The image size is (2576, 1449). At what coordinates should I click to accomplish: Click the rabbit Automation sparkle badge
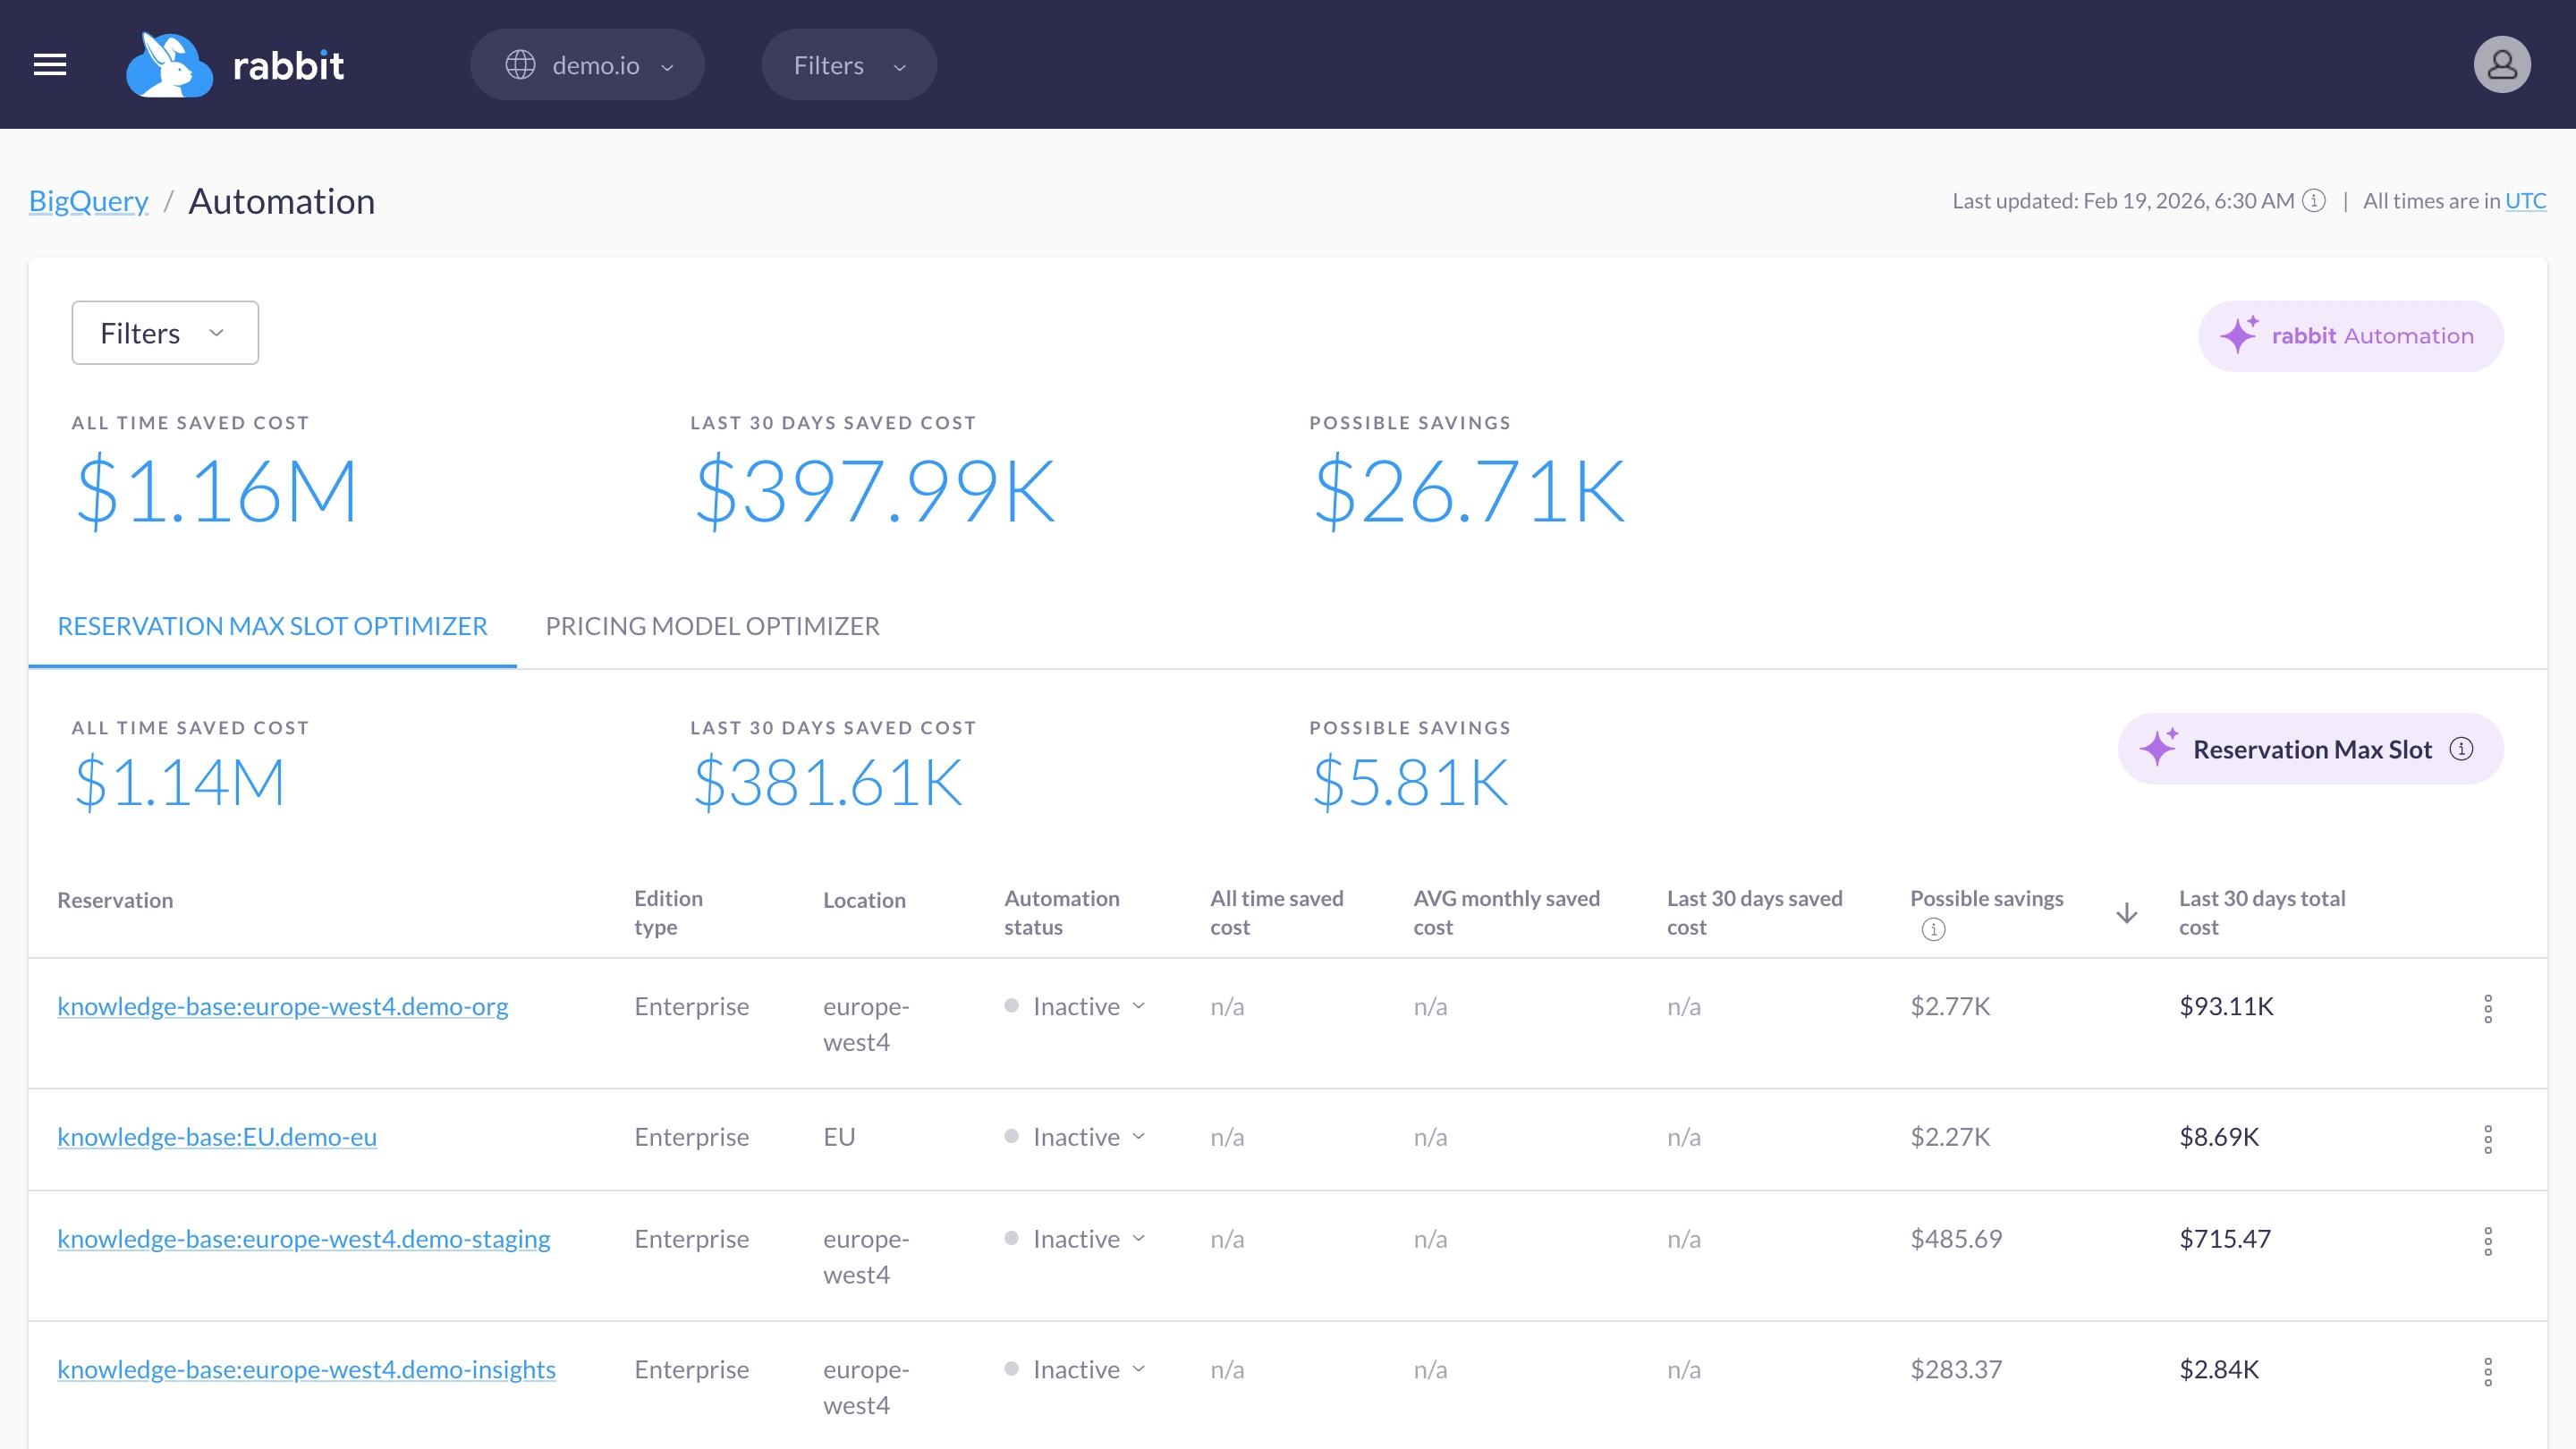click(x=2349, y=336)
